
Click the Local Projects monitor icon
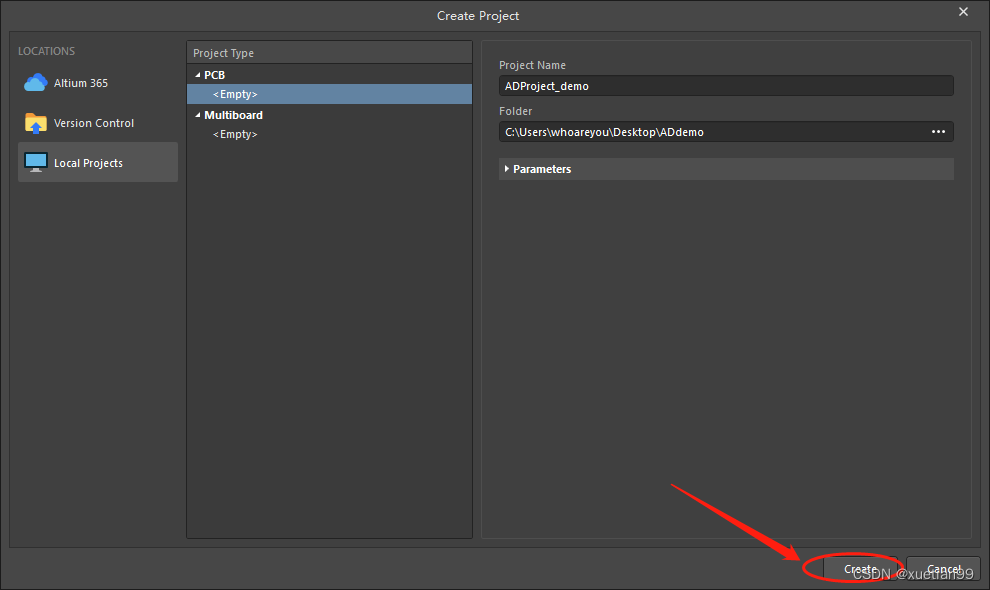(x=36, y=162)
